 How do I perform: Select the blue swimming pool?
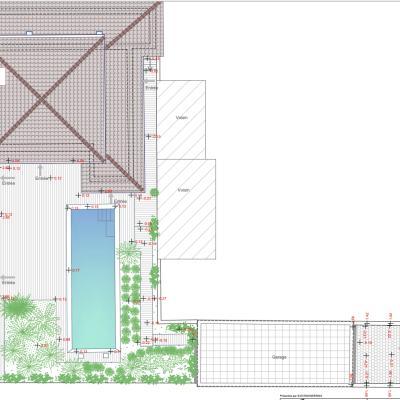click(93, 279)
